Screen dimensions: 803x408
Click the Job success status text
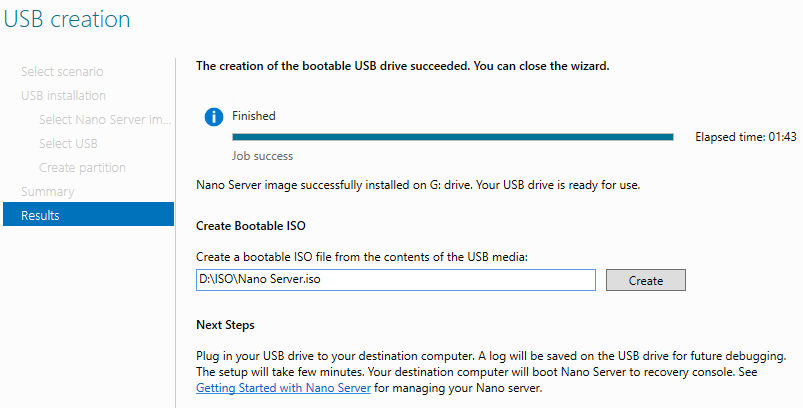262,156
